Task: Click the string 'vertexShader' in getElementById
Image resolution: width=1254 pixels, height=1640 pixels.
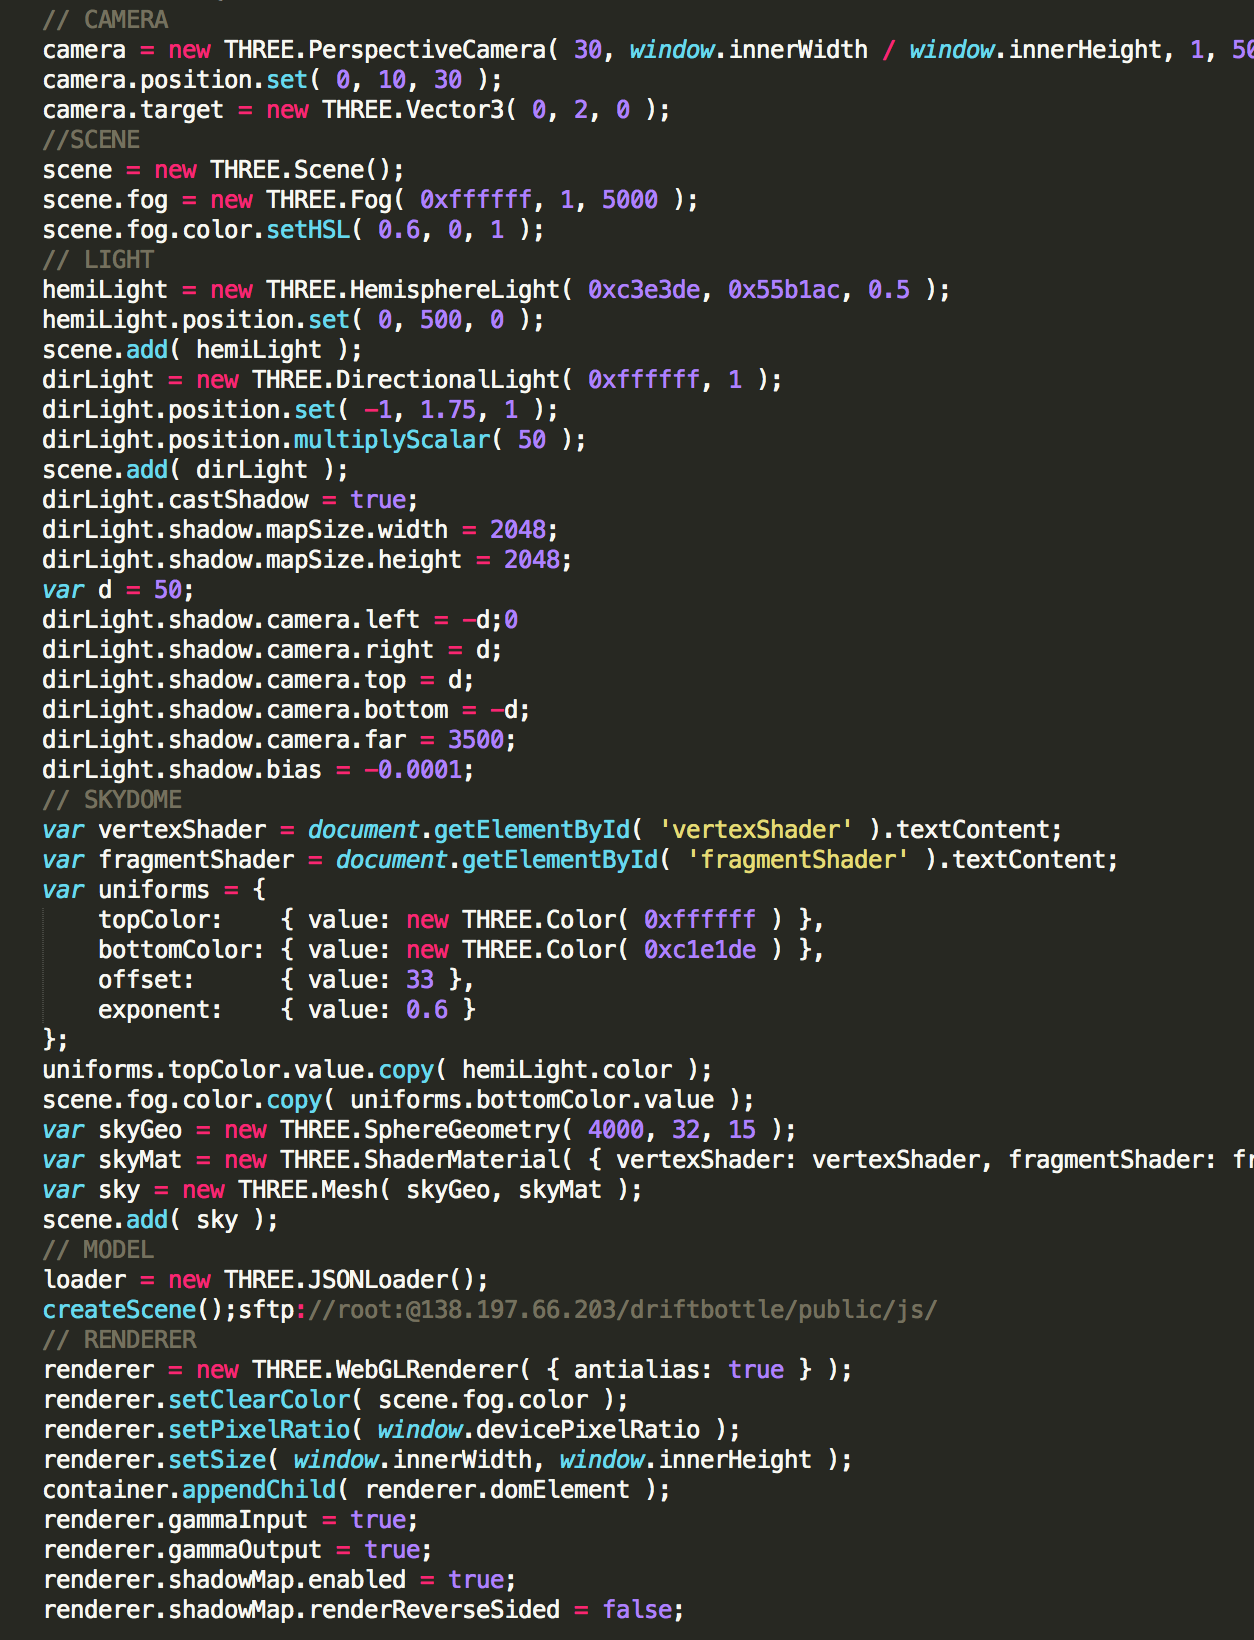Action: pos(755,829)
